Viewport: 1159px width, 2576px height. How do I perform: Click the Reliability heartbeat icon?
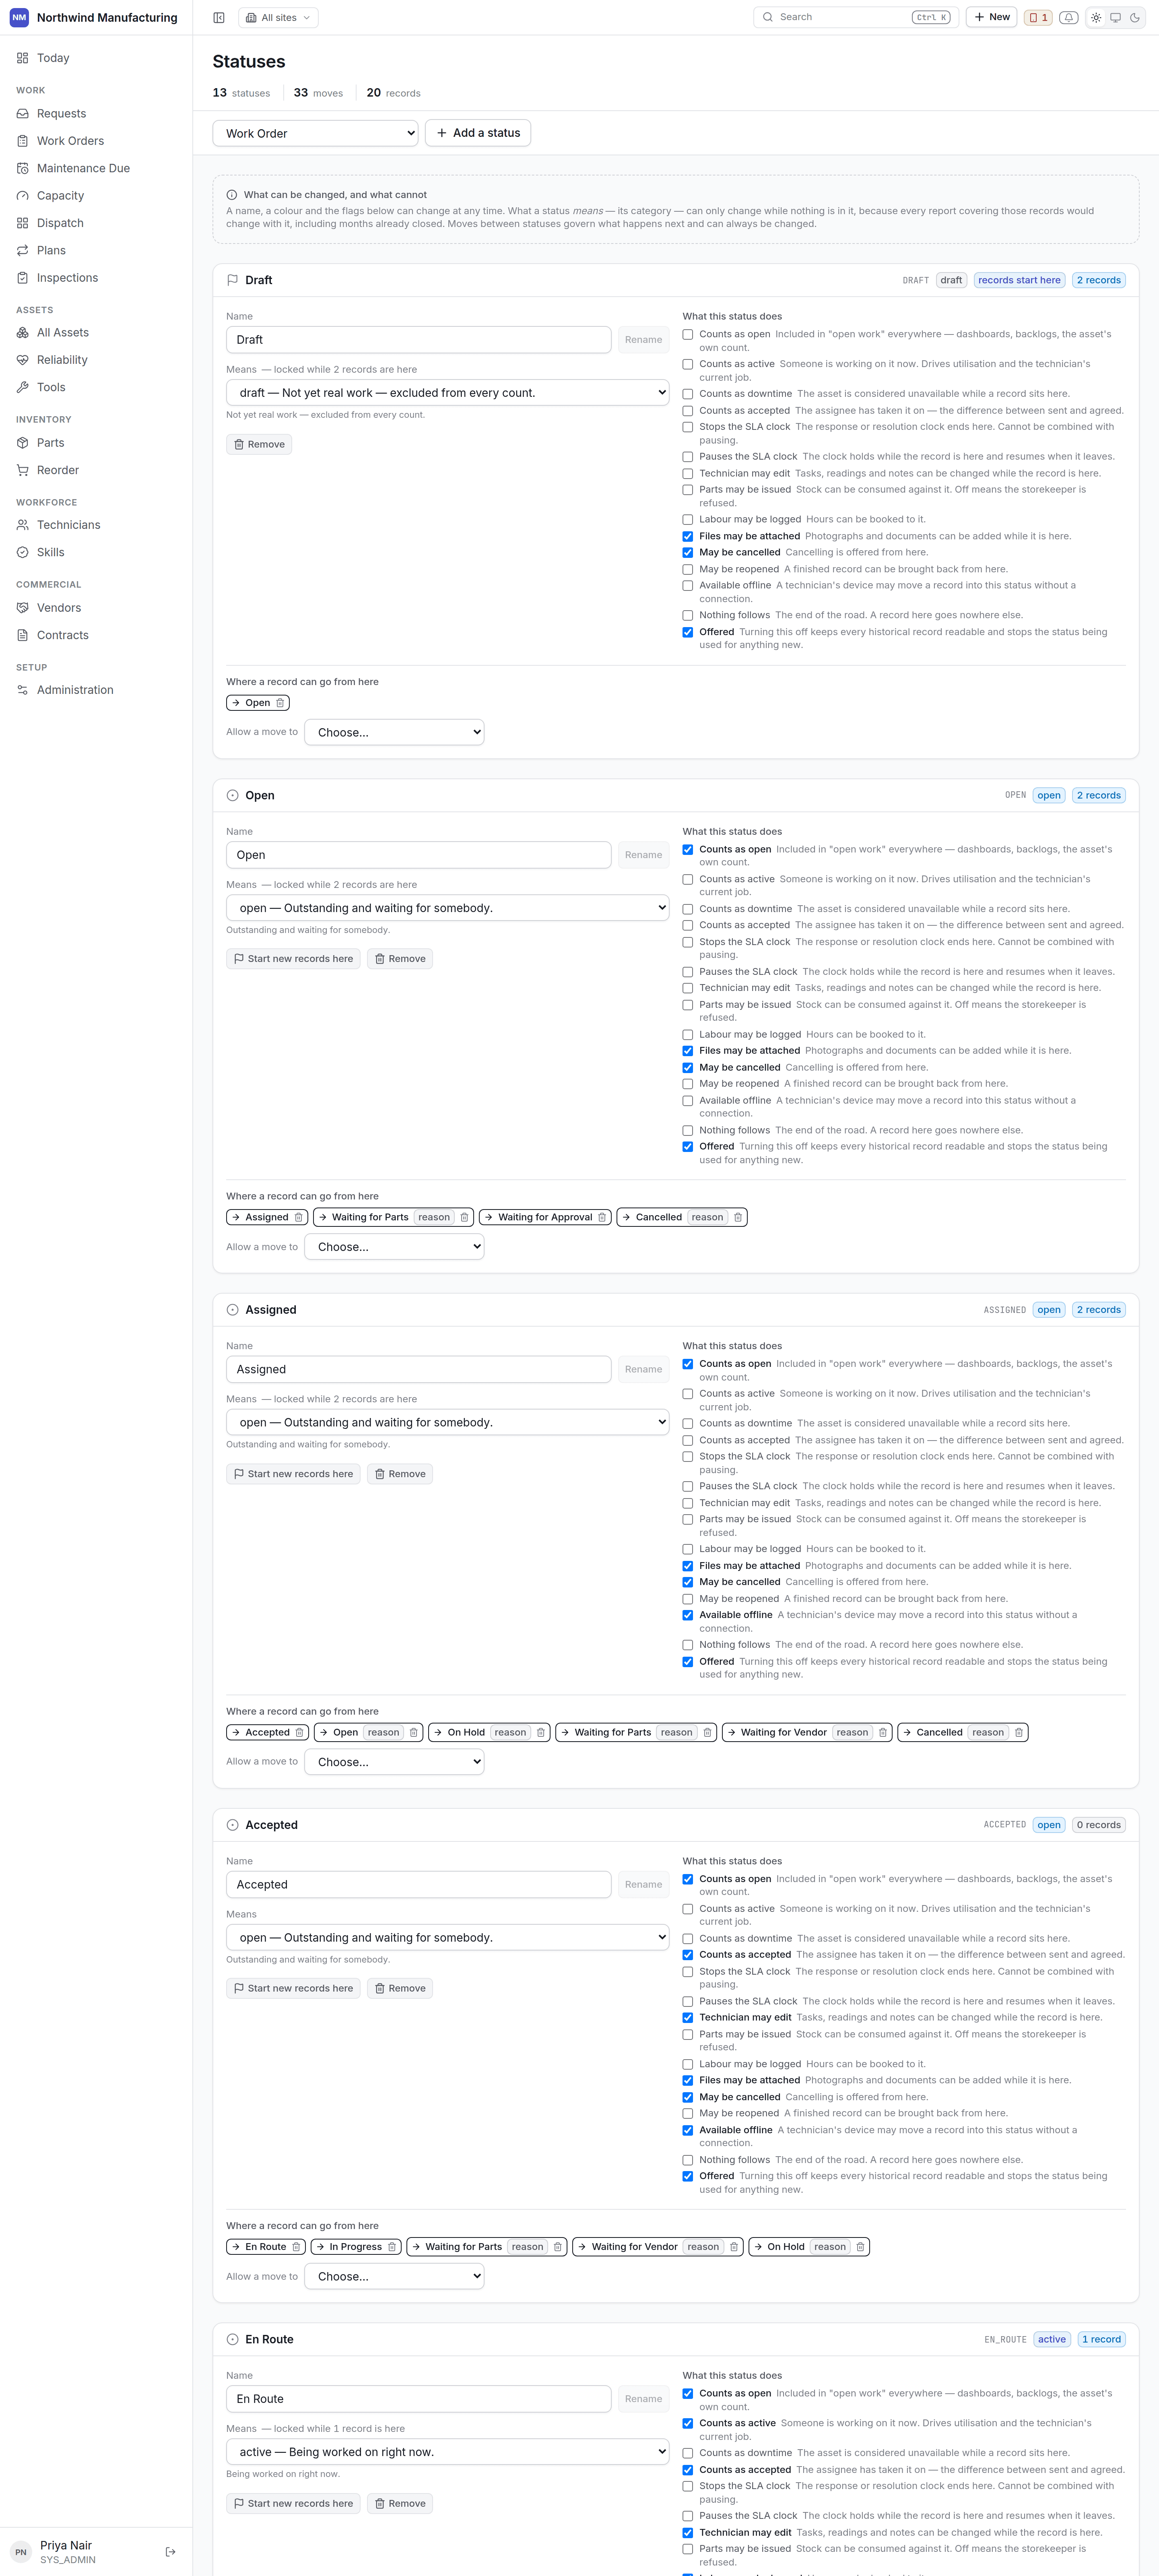tap(23, 360)
